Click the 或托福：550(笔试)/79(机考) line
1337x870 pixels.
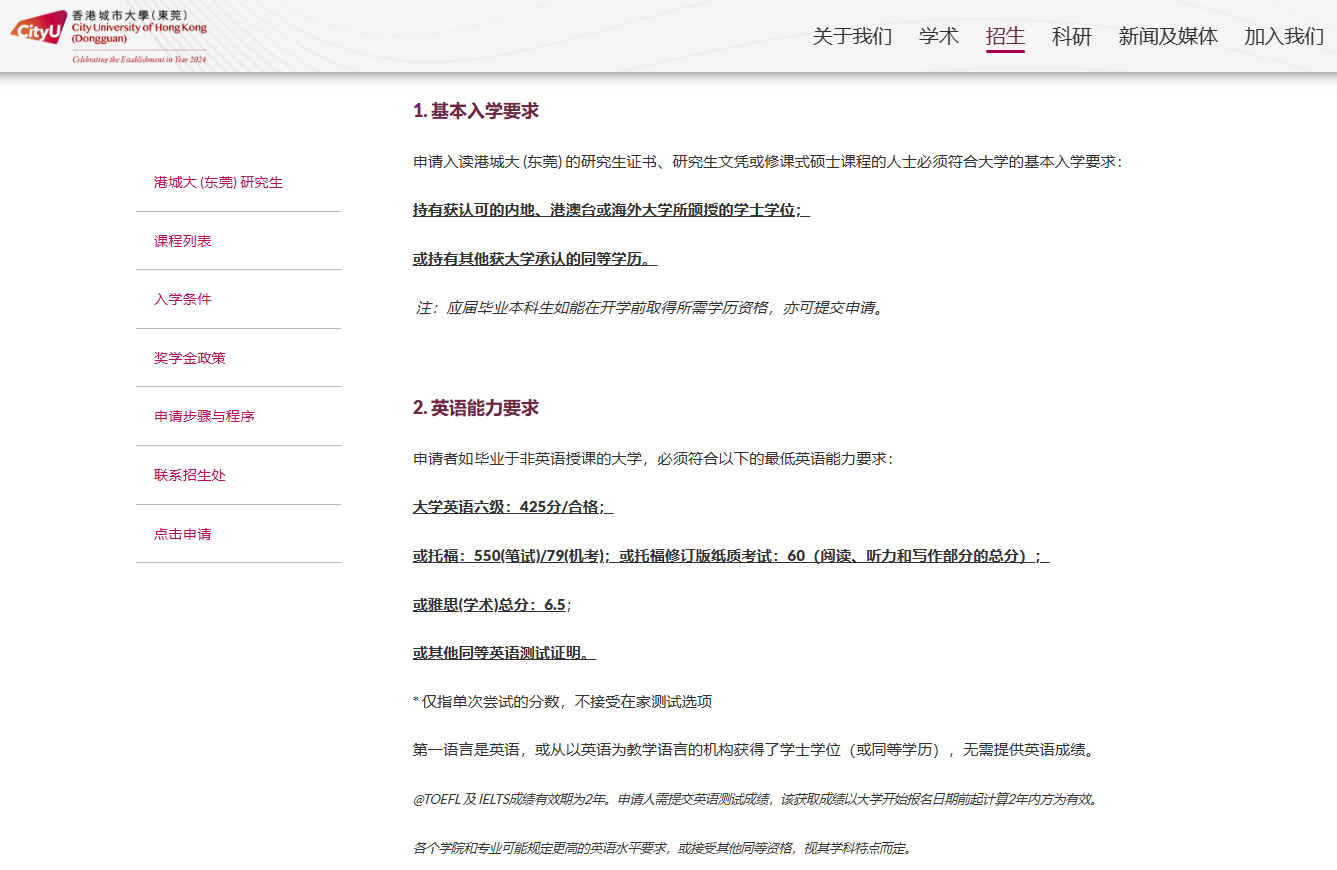(x=731, y=556)
